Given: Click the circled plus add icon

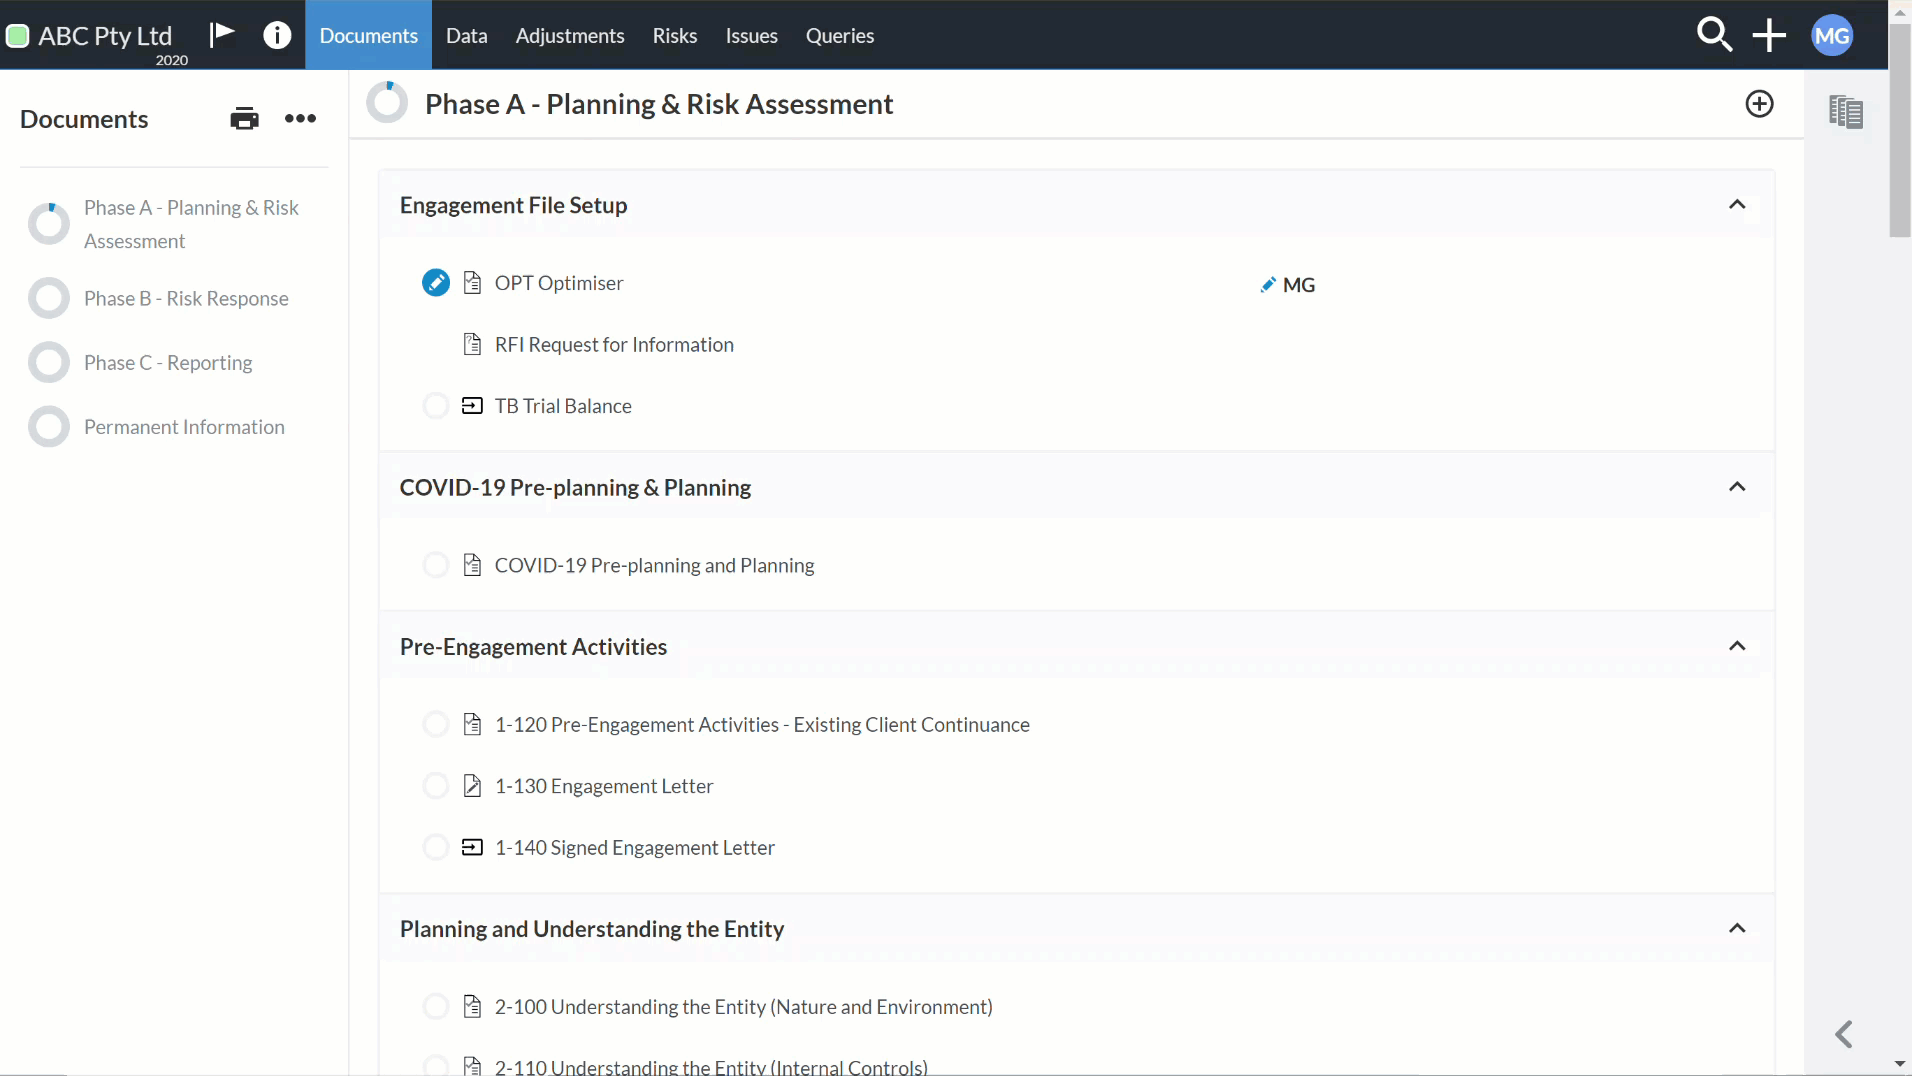Looking at the screenshot, I should pos(1759,104).
